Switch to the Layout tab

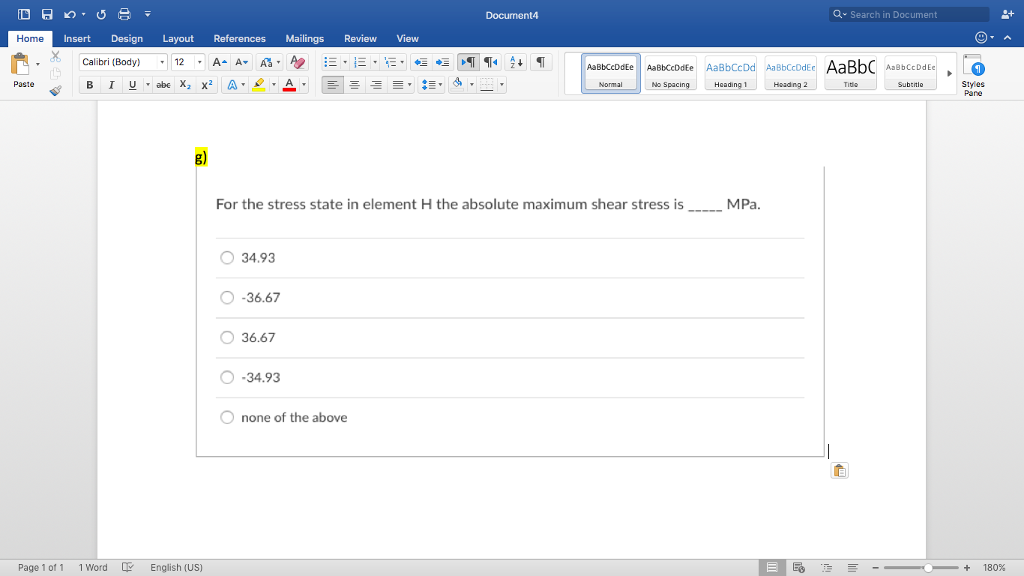click(x=178, y=39)
